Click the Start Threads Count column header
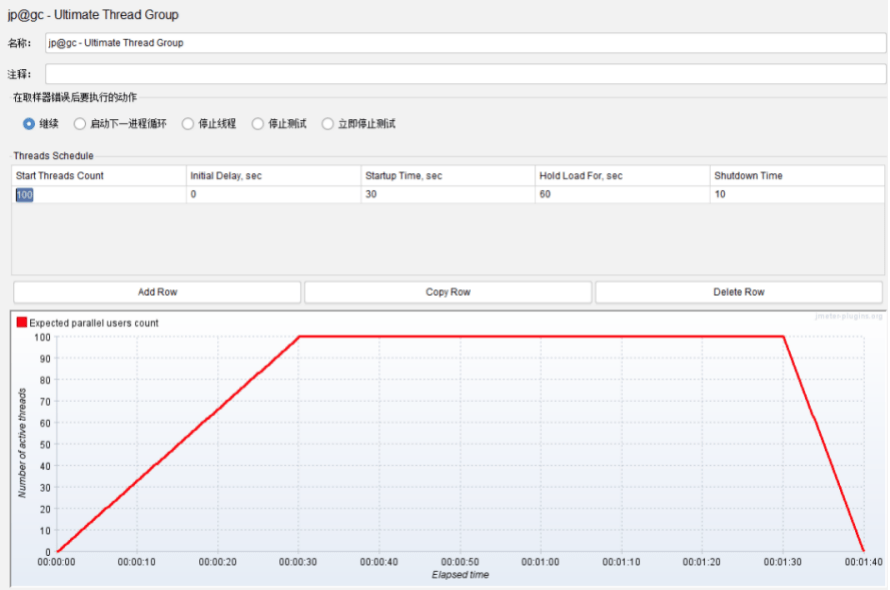The height and width of the screenshot is (590, 890). [x=99, y=175]
